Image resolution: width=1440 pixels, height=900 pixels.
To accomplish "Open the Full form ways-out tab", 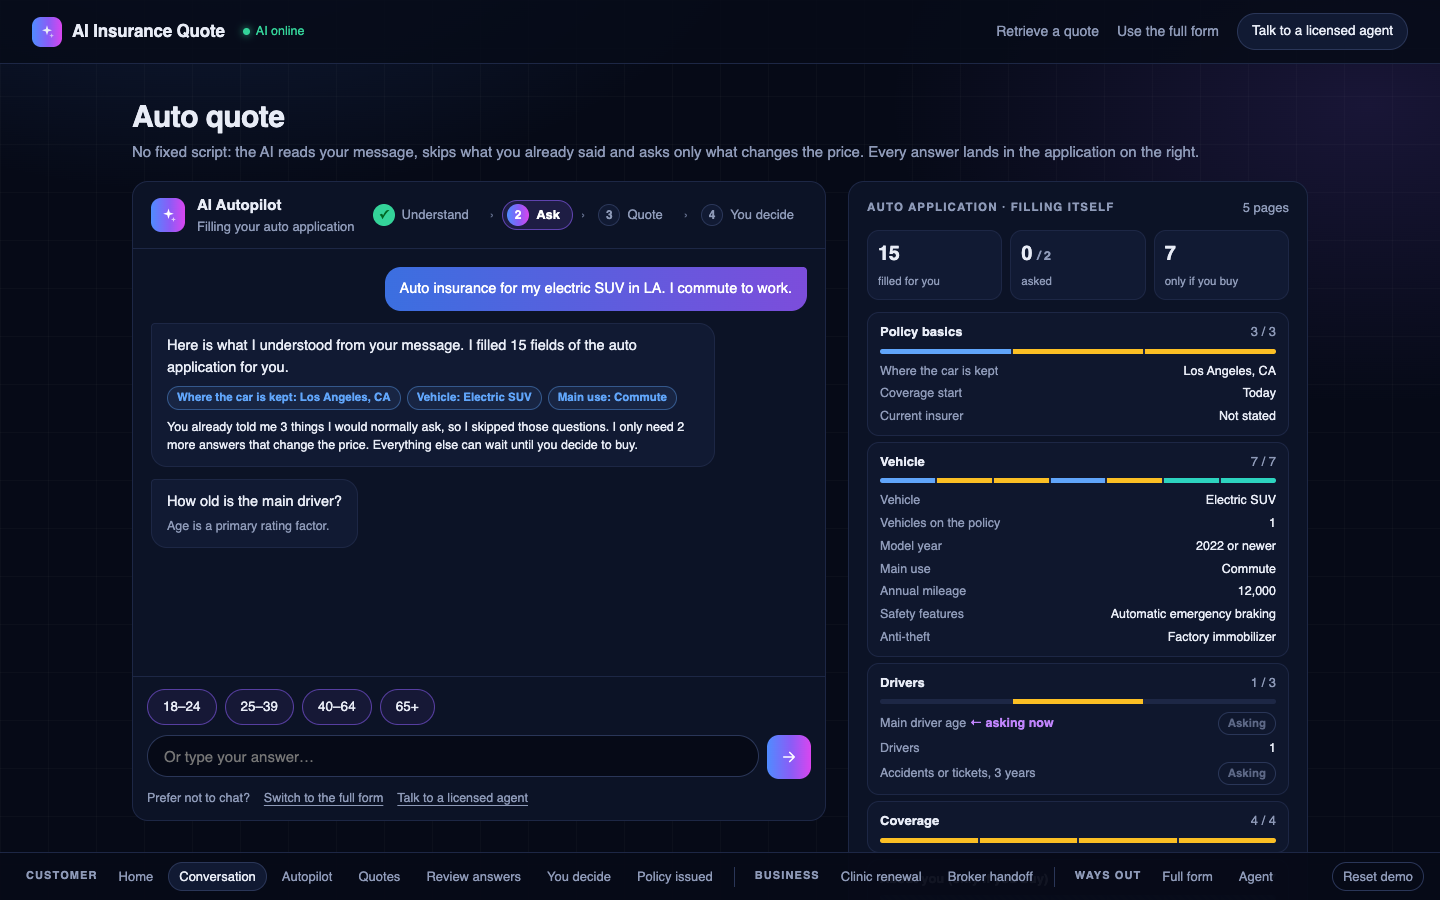I will point(1187,877).
